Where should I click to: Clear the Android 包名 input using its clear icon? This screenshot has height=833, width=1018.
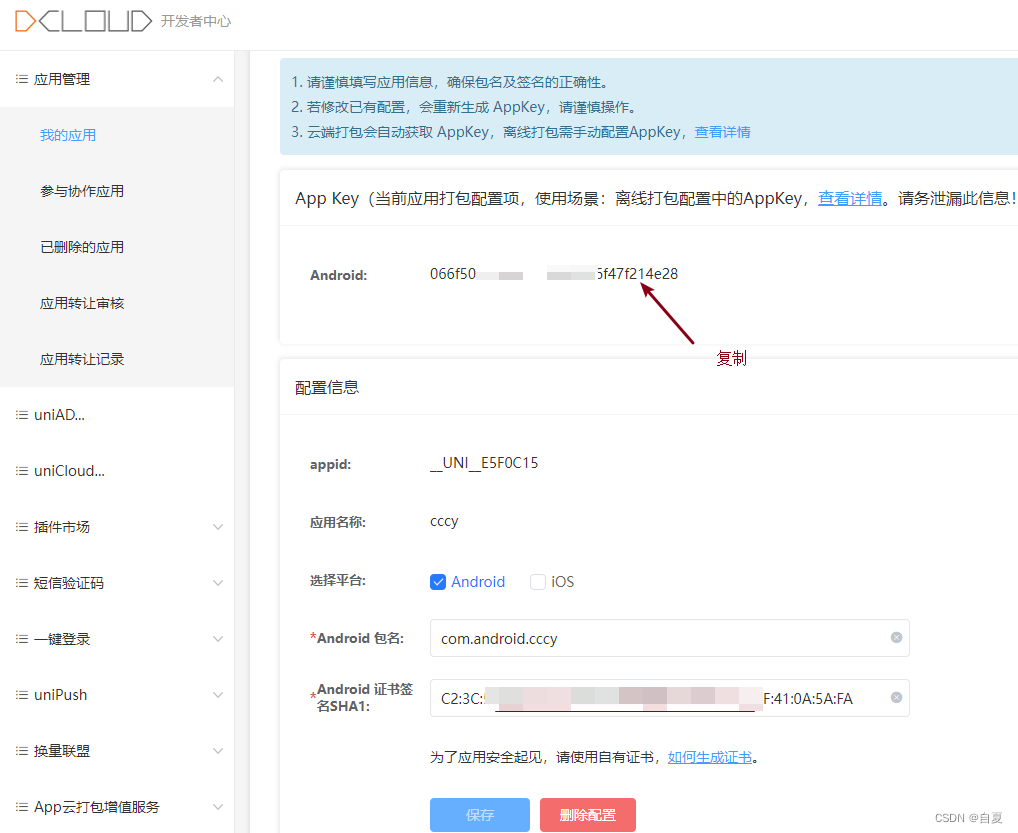(x=895, y=638)
